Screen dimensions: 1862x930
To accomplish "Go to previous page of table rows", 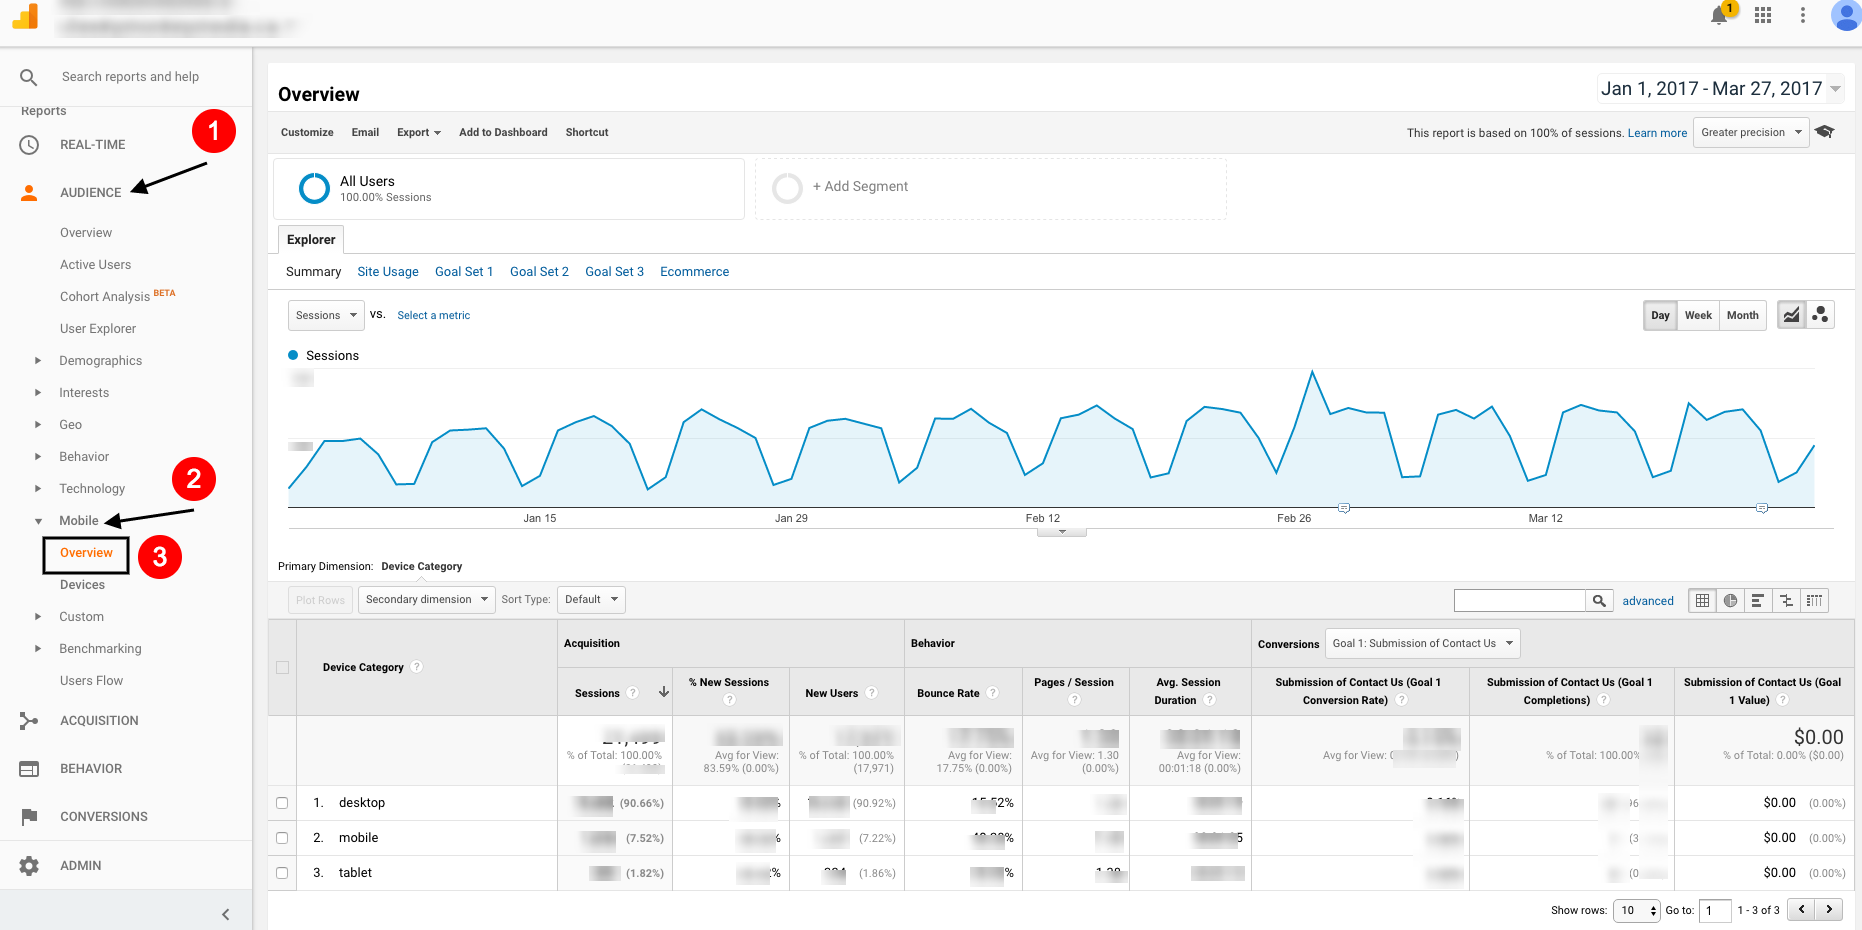I will click(1801, 909).
